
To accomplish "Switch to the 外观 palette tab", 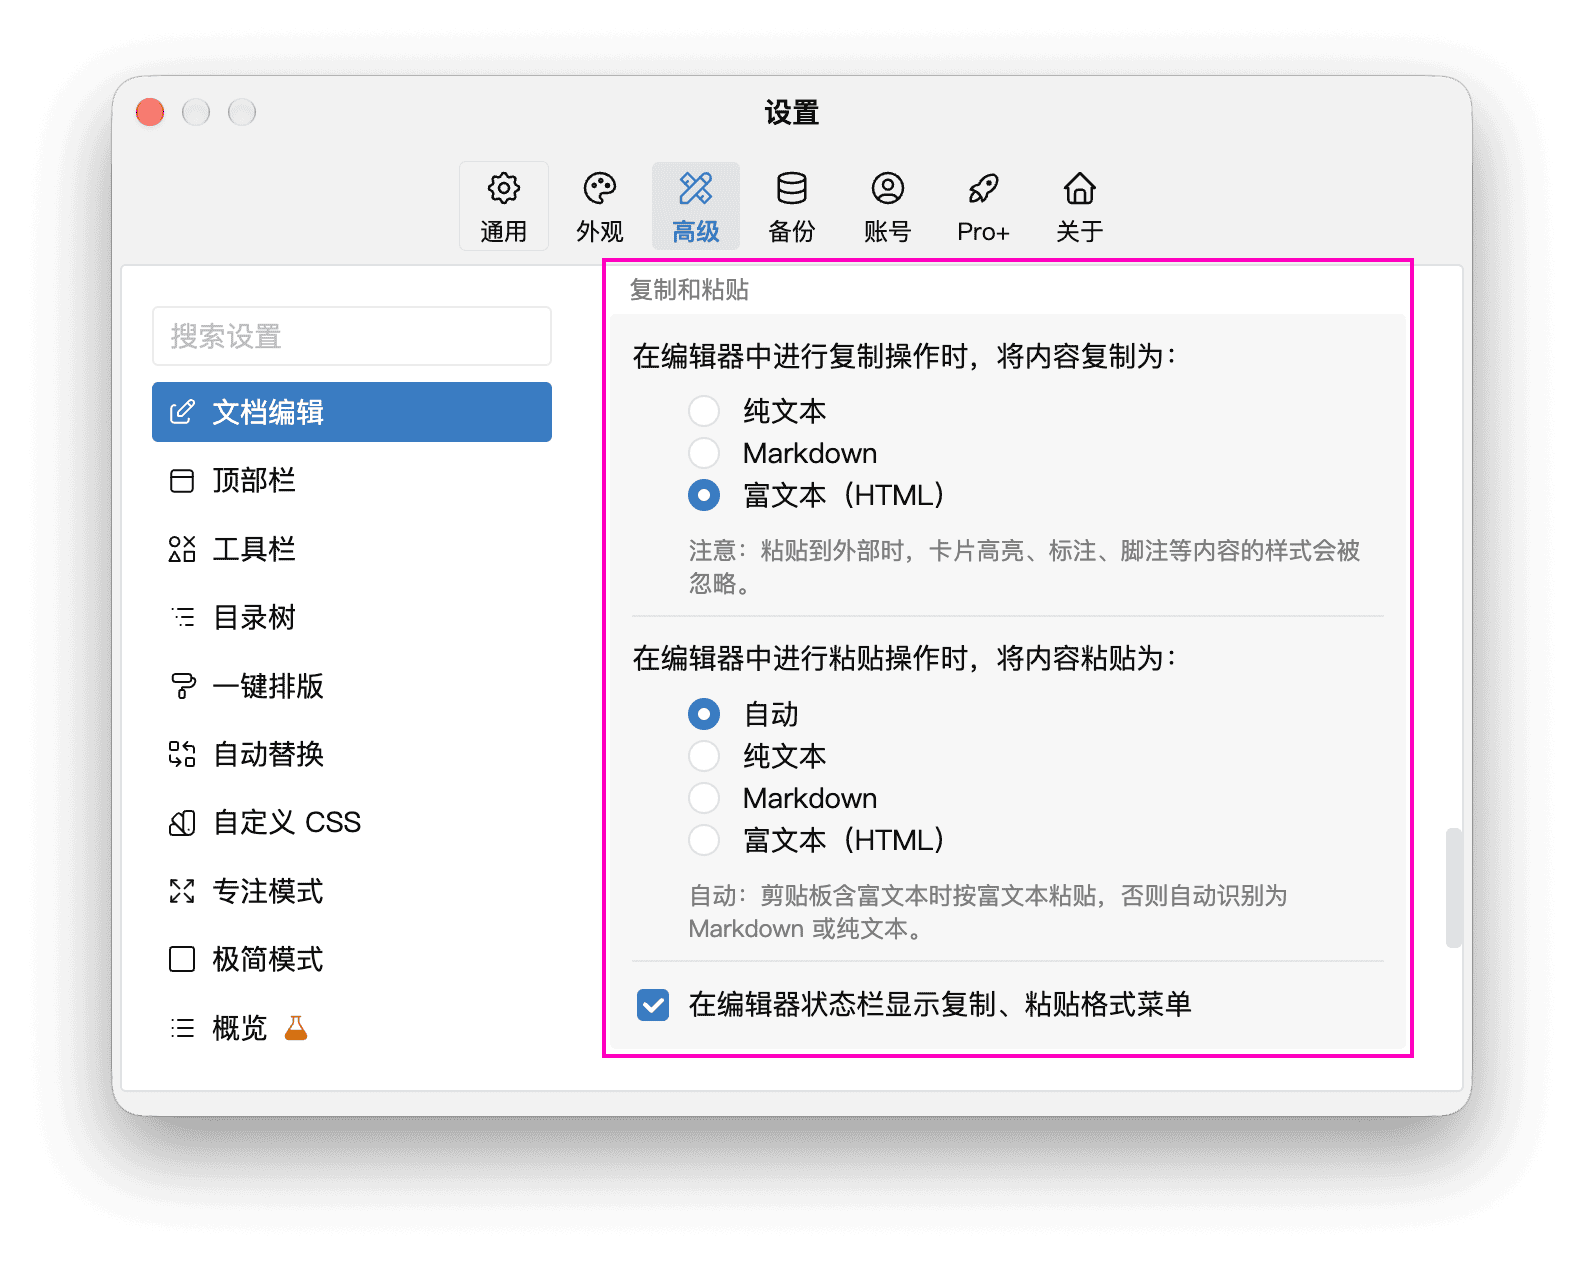I will tap(600, 206).
